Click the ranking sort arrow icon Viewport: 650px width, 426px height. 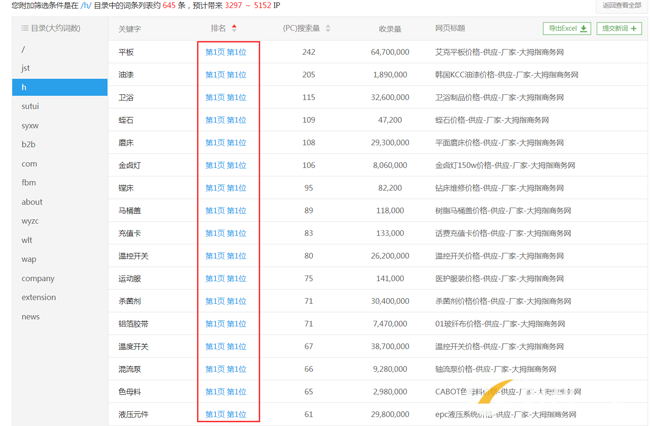(x=234, y=28)
